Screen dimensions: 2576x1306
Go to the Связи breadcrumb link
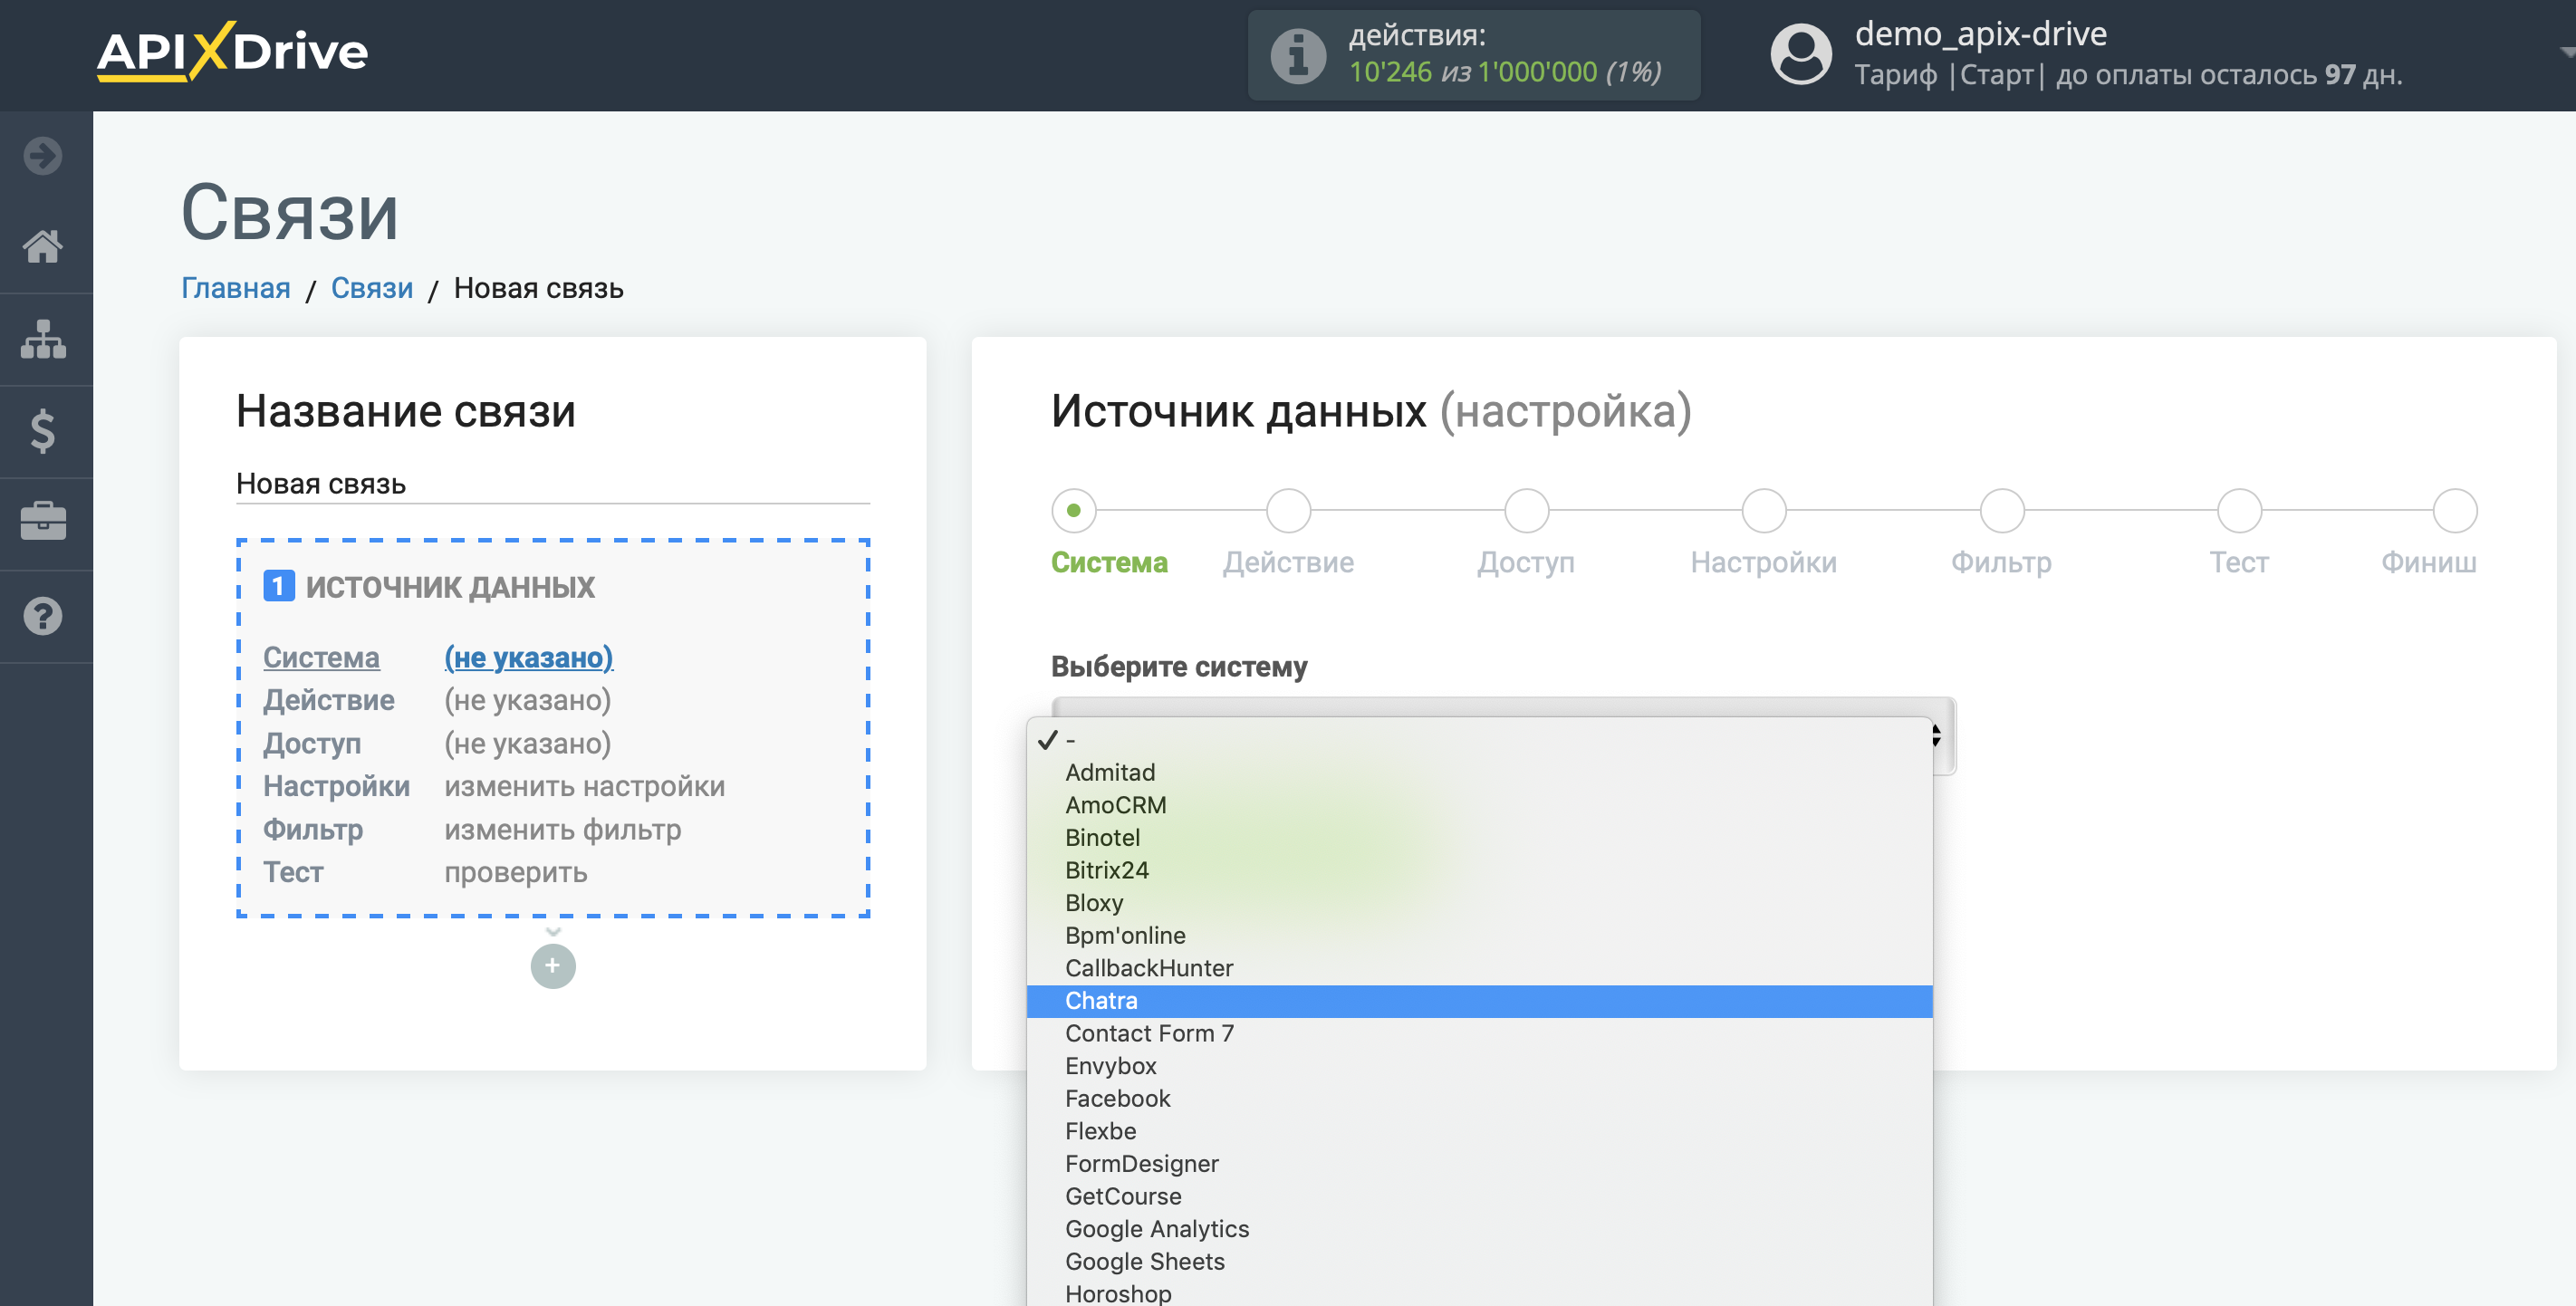[372, 288]
